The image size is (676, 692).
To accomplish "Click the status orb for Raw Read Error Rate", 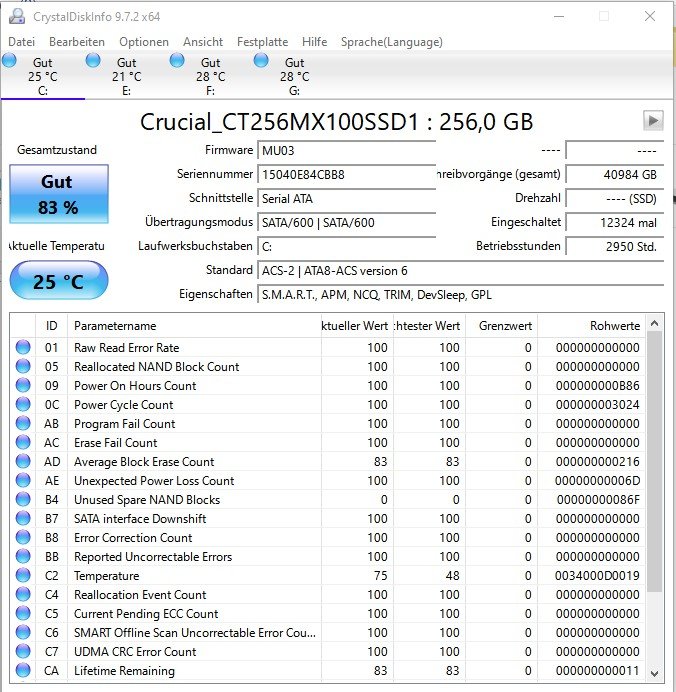I will pos(23,347).
